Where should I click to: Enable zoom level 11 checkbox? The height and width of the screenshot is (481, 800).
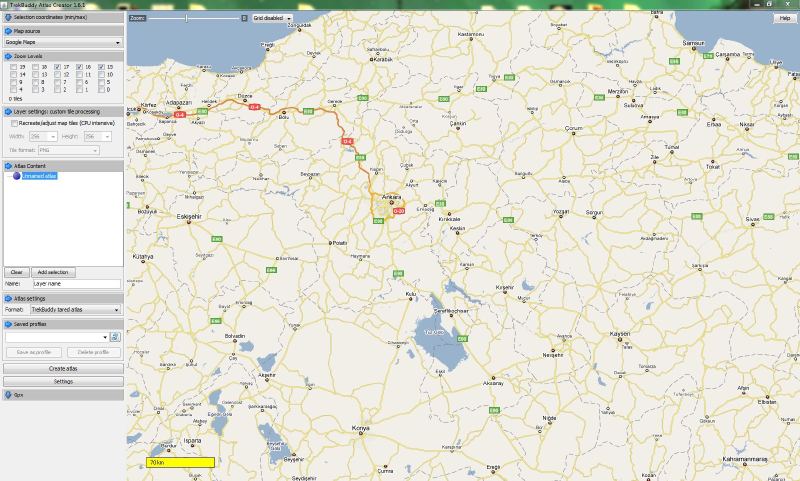80,74
